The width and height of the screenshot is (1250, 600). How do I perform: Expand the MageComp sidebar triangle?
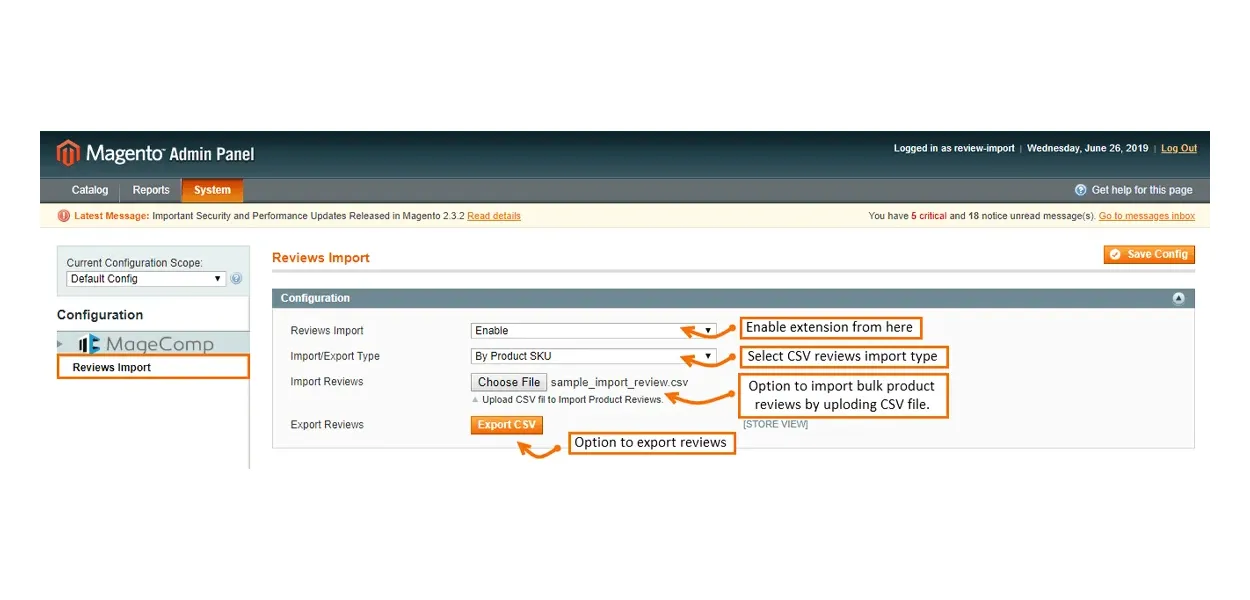coord(61,344)
